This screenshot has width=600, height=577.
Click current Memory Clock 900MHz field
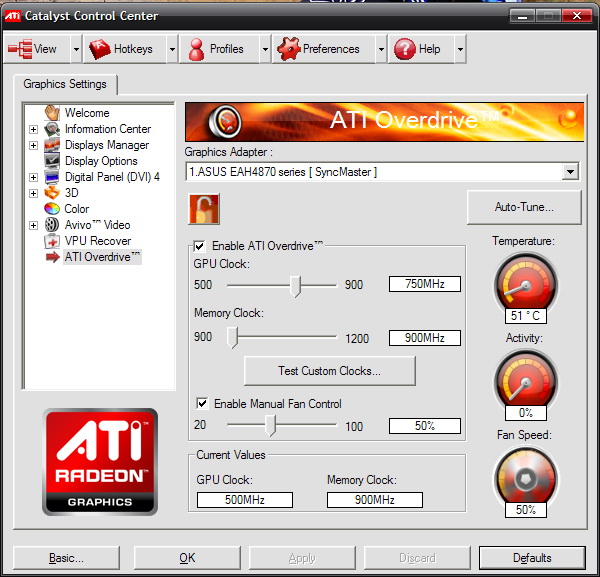[x=375, y=500]
